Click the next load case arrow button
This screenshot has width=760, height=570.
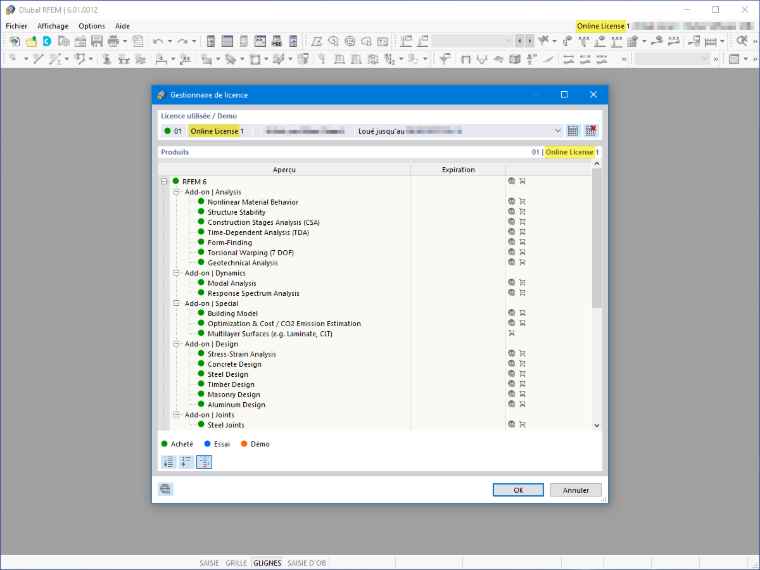(529, 41)
